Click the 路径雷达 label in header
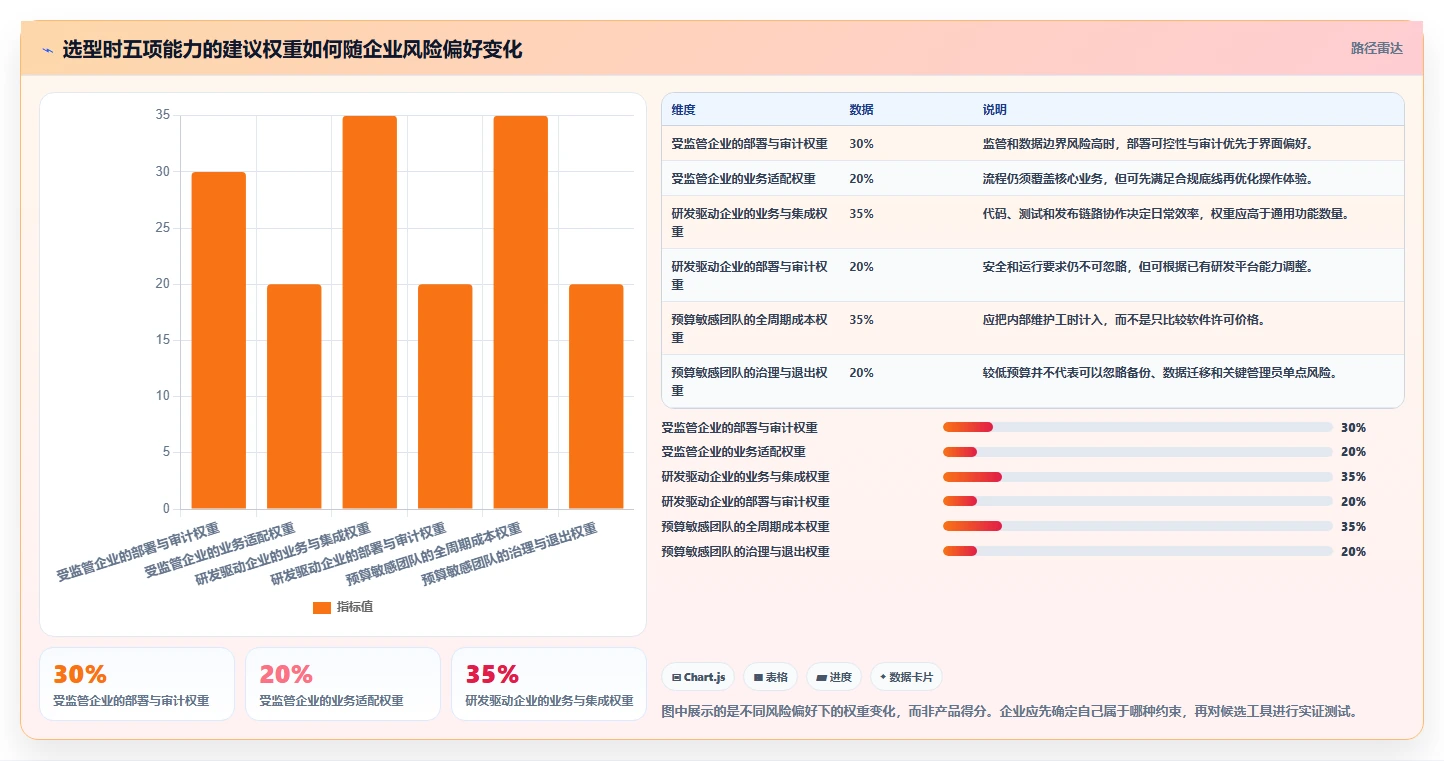 pos(1376,48)
